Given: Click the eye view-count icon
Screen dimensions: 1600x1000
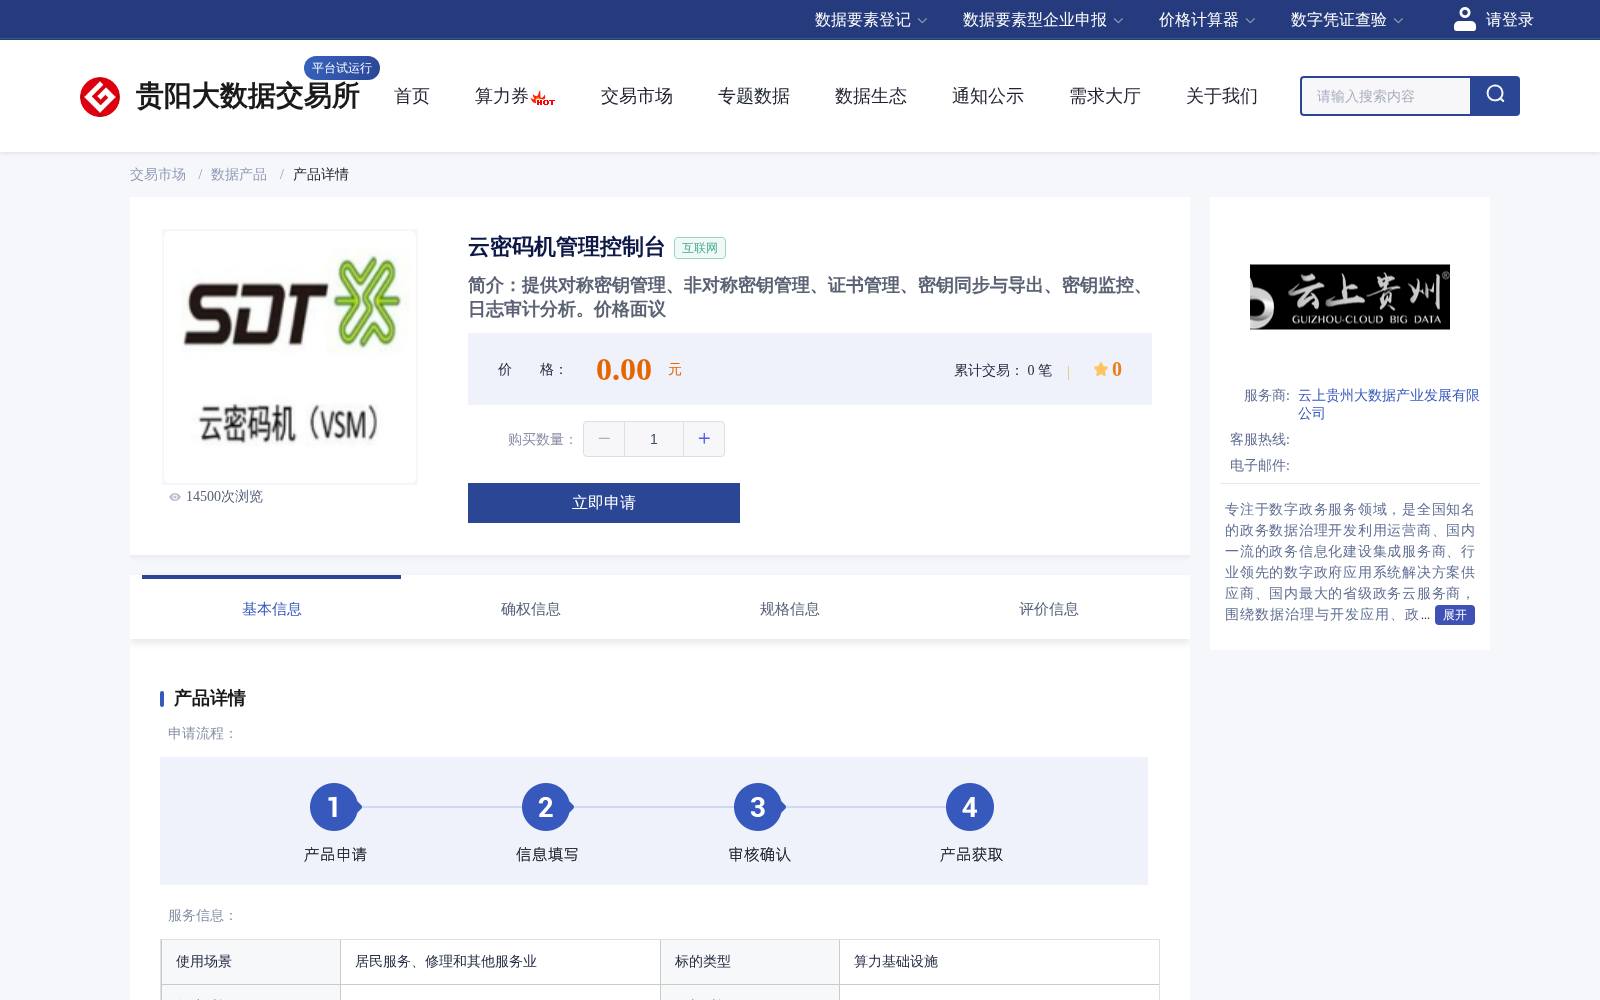Looking at the screenshot, I should point(175,497).
